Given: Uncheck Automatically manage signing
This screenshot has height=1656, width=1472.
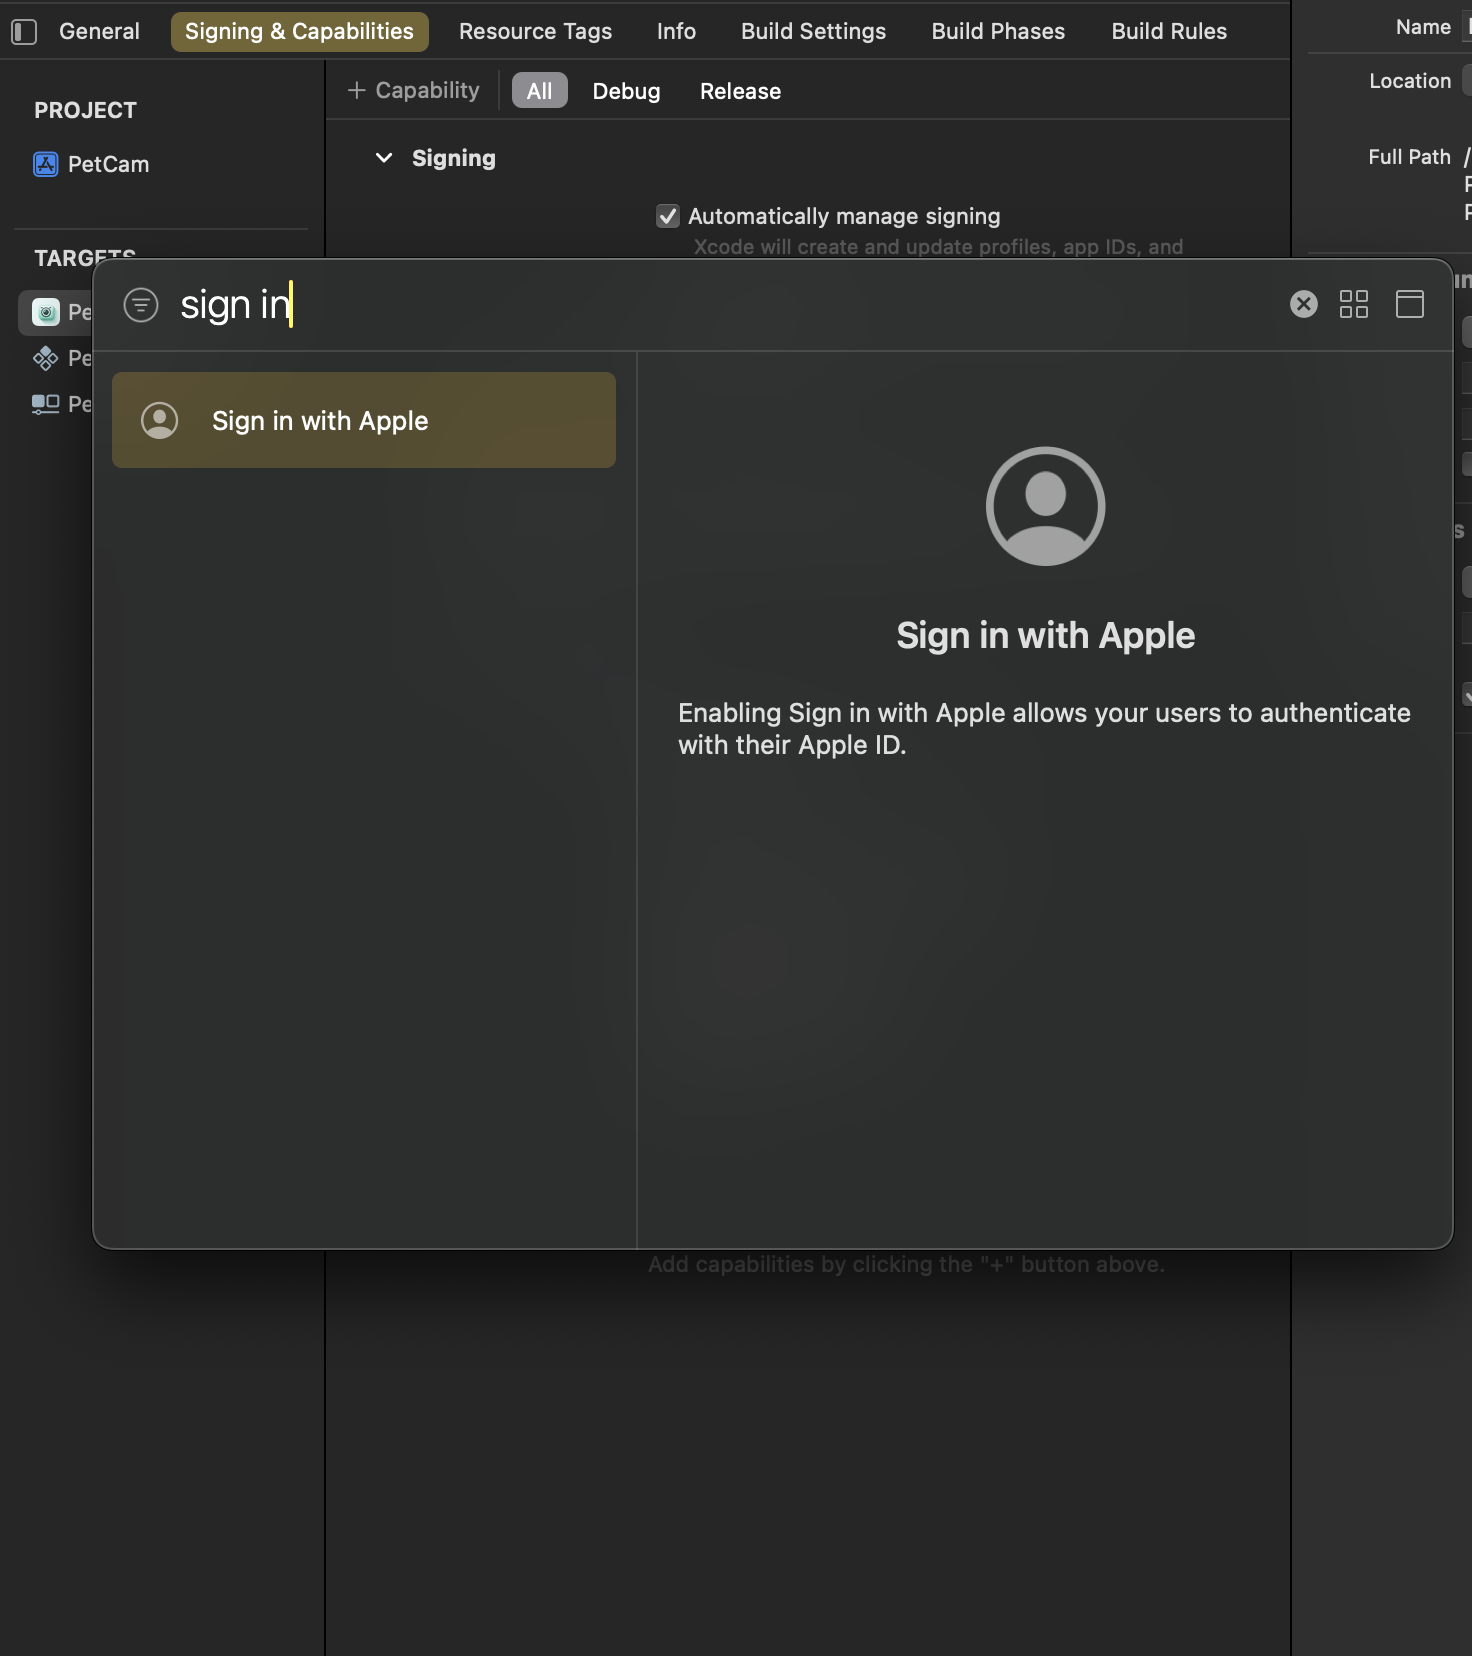Looking at the screenshot, I should 668,216.
